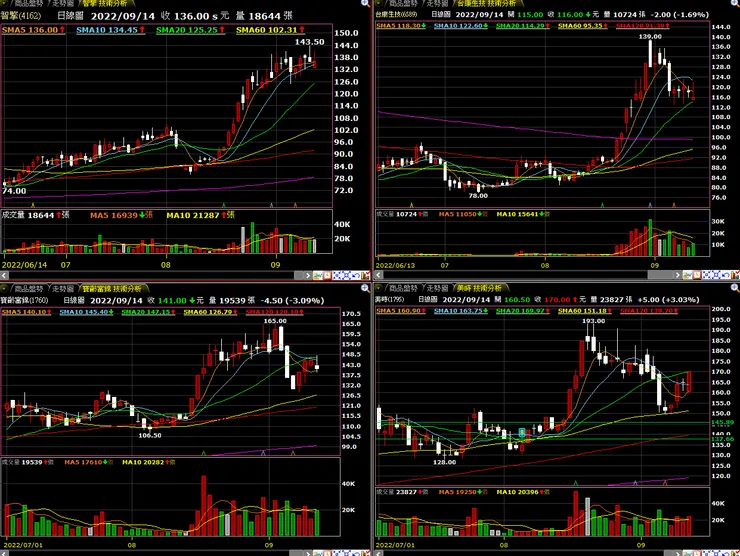Click the shrink chart icon in the 台康生技 toolbar
This screenshot has height=556, width=740.
pyautogui.click(x=706, y=275)
